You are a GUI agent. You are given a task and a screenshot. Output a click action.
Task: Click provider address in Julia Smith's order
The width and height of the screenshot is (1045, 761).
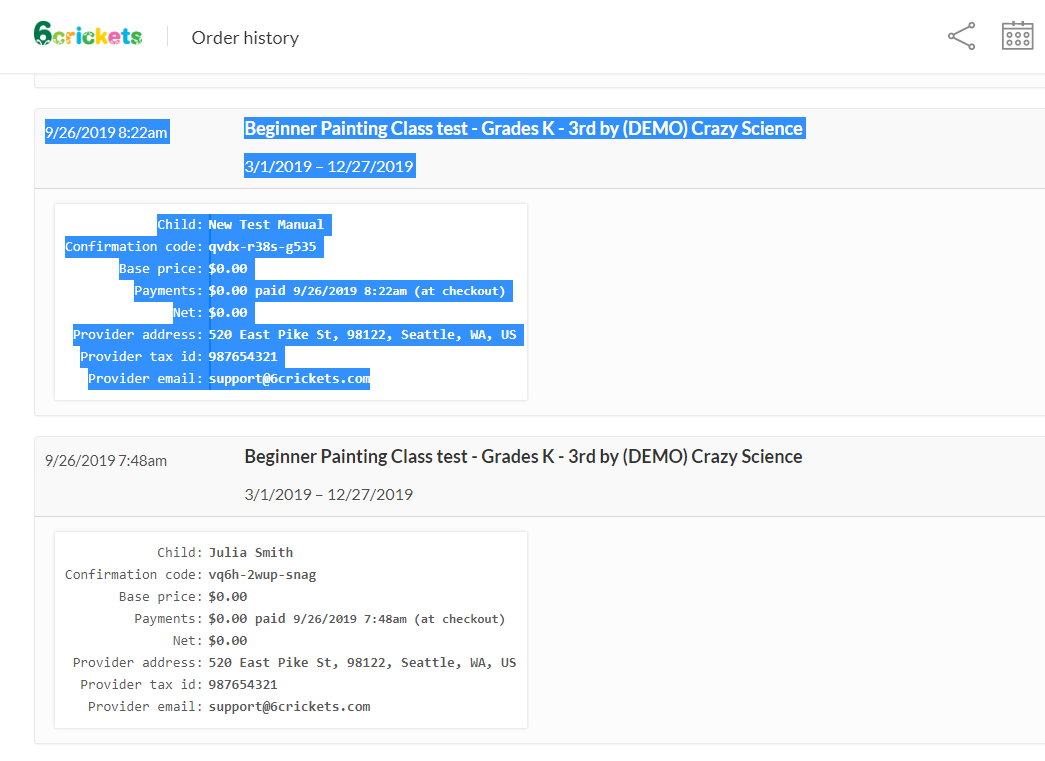point(362,663)
